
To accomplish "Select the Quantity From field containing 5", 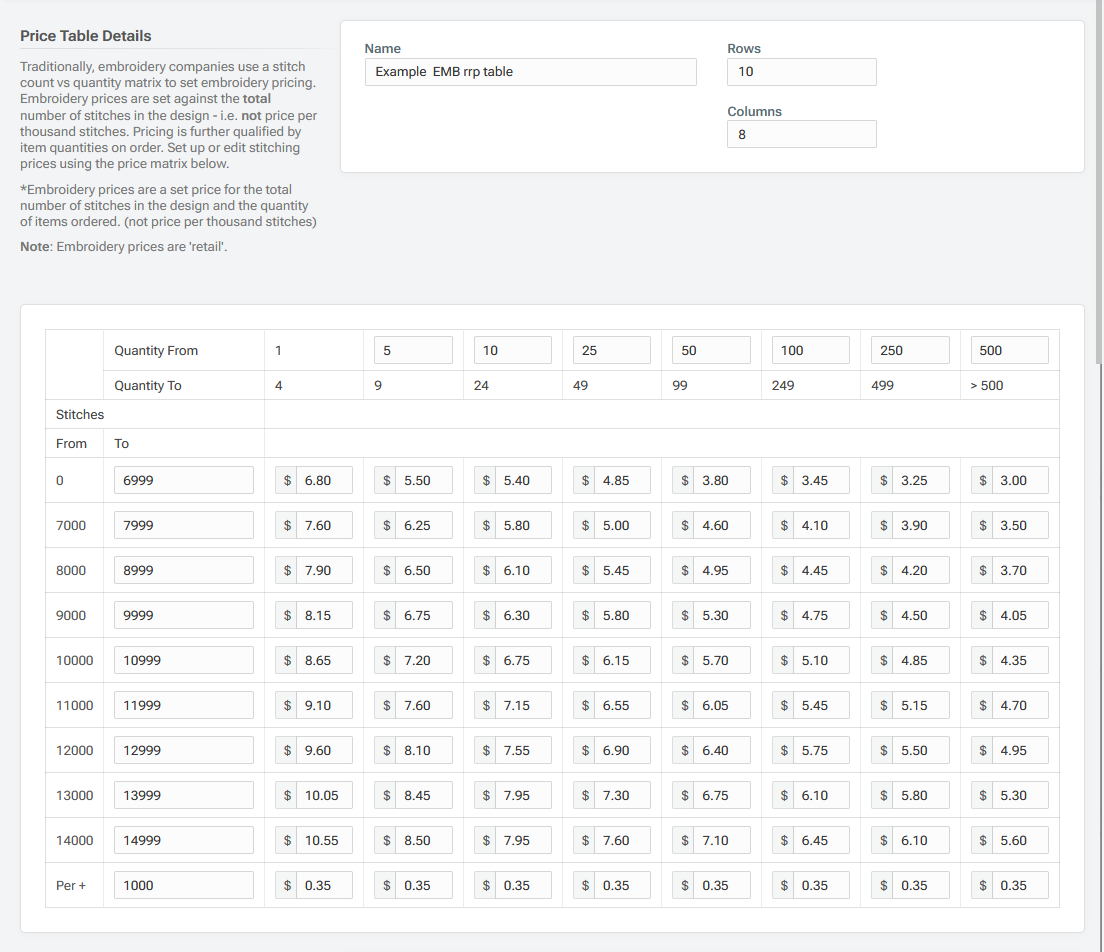I will tap(413, 349).
